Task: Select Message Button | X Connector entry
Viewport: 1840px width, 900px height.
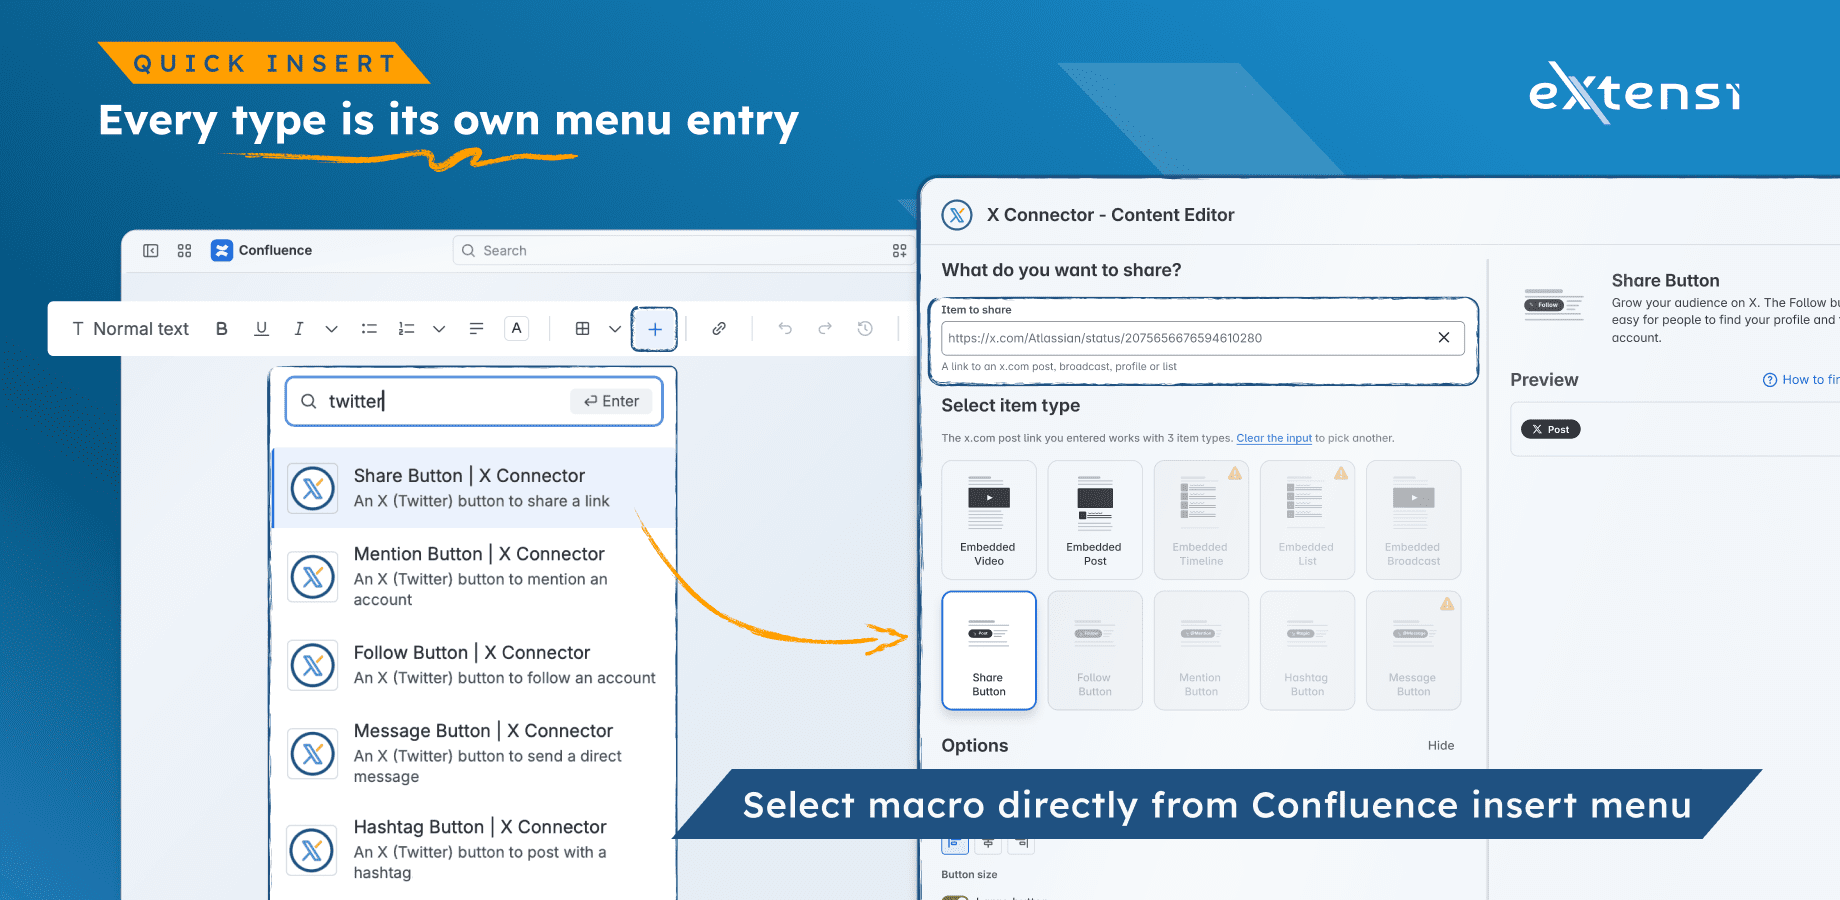Action: (x=474, y=753)
